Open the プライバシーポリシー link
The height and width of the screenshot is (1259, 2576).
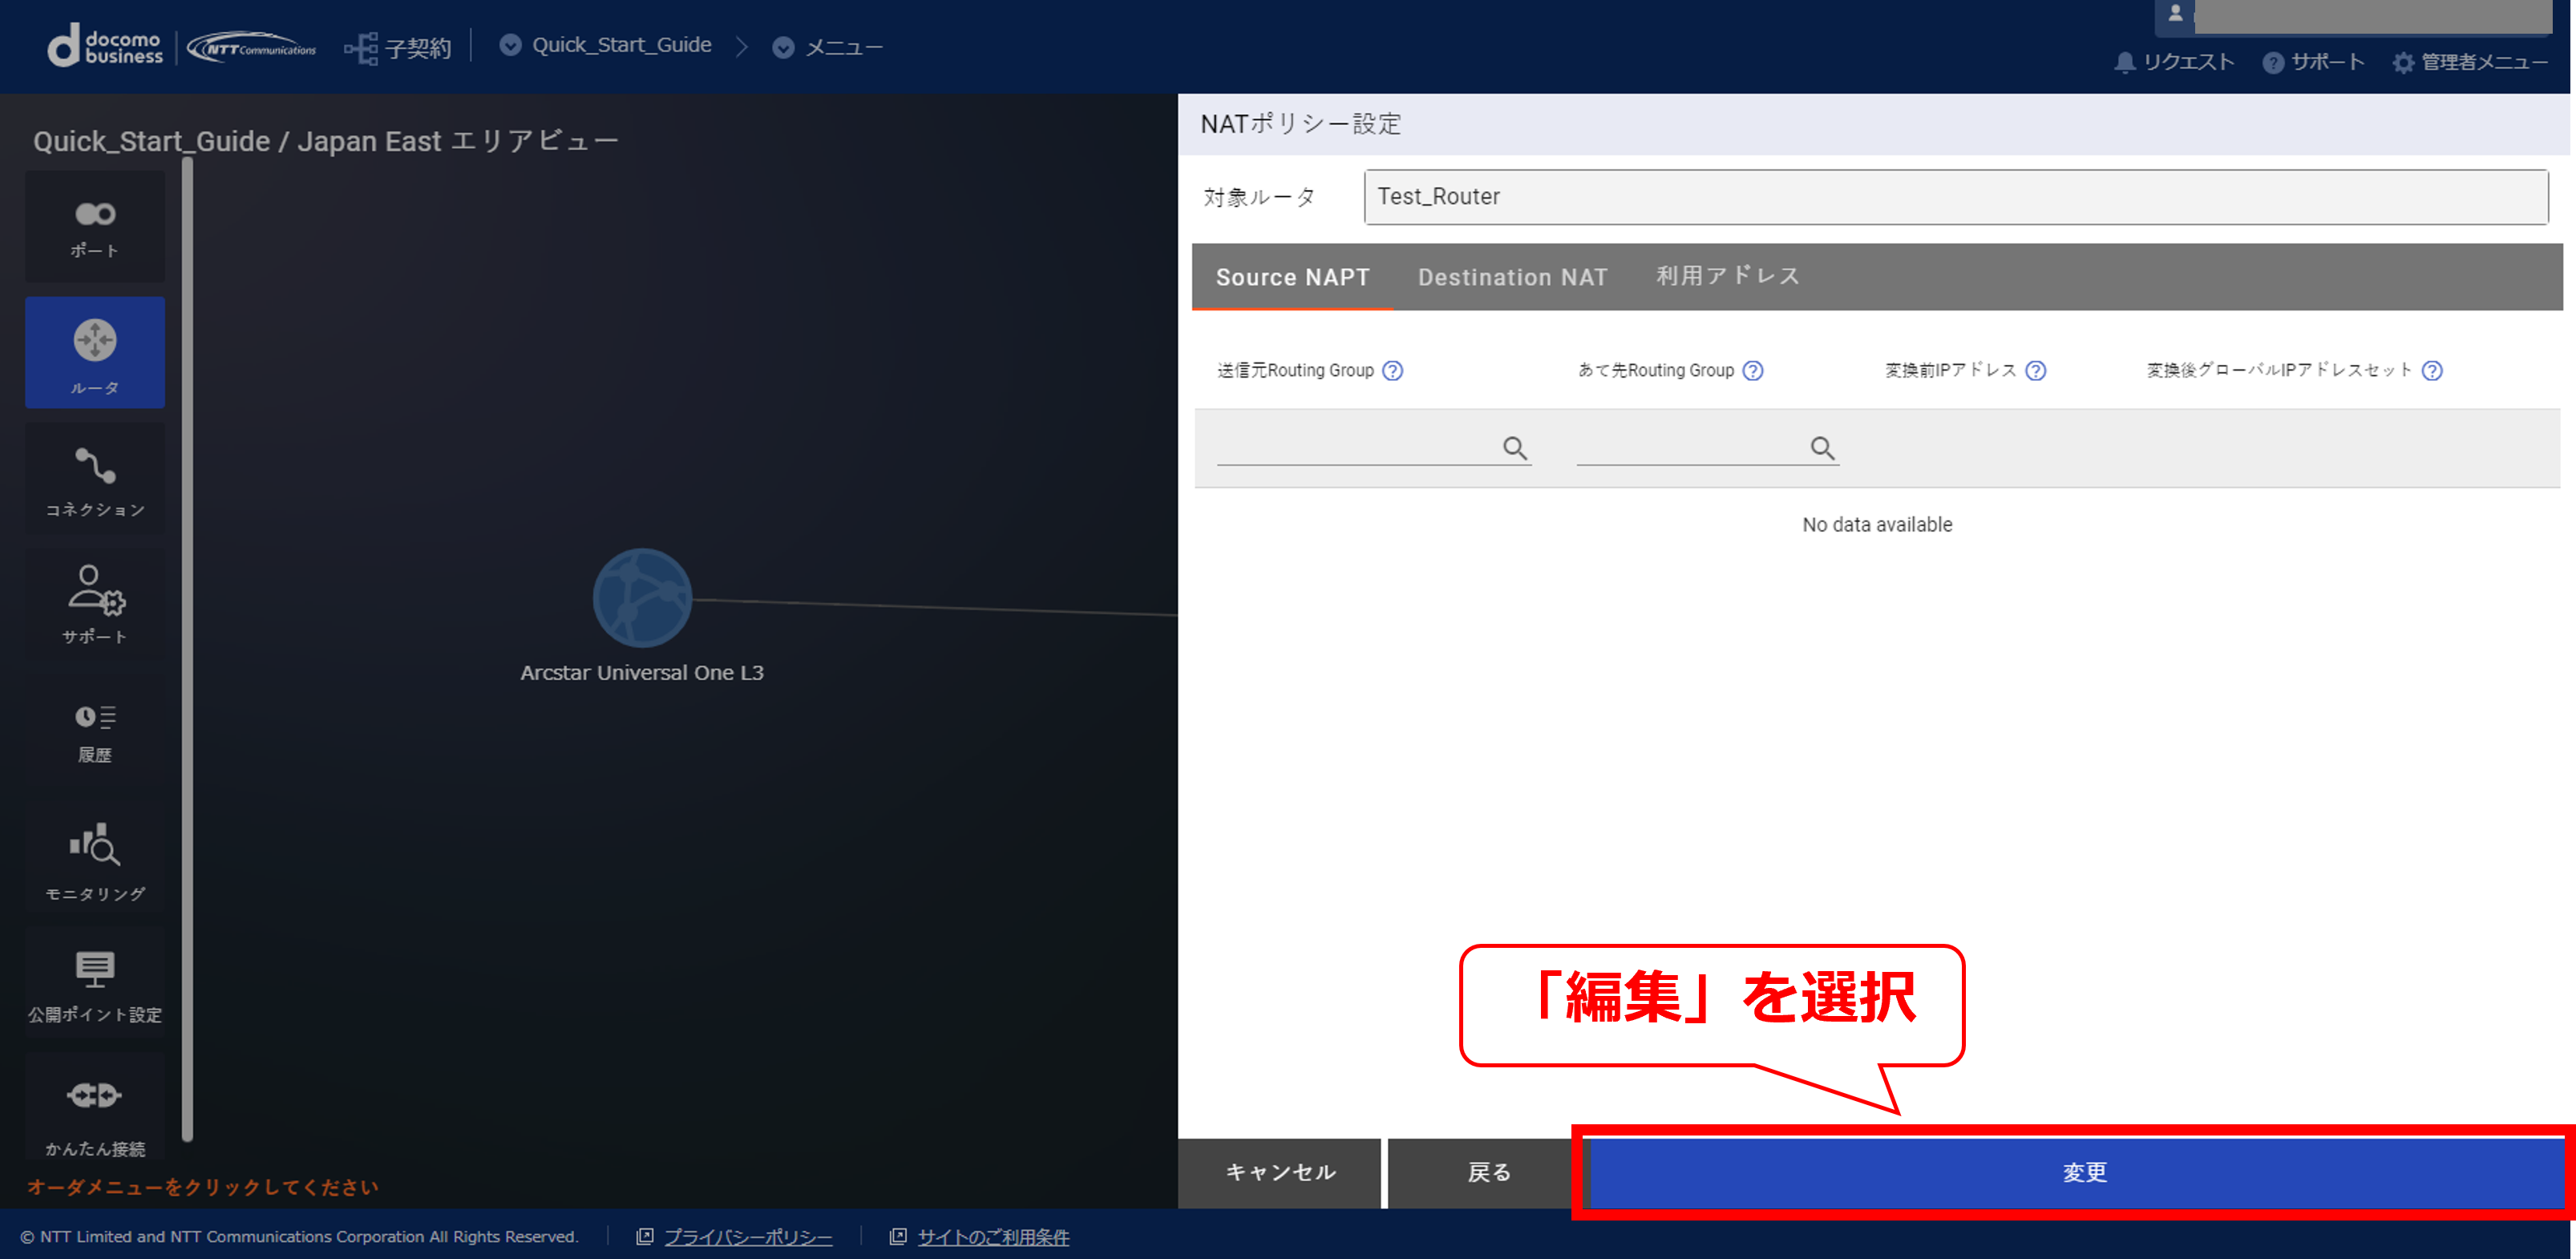click(748, 1237)
